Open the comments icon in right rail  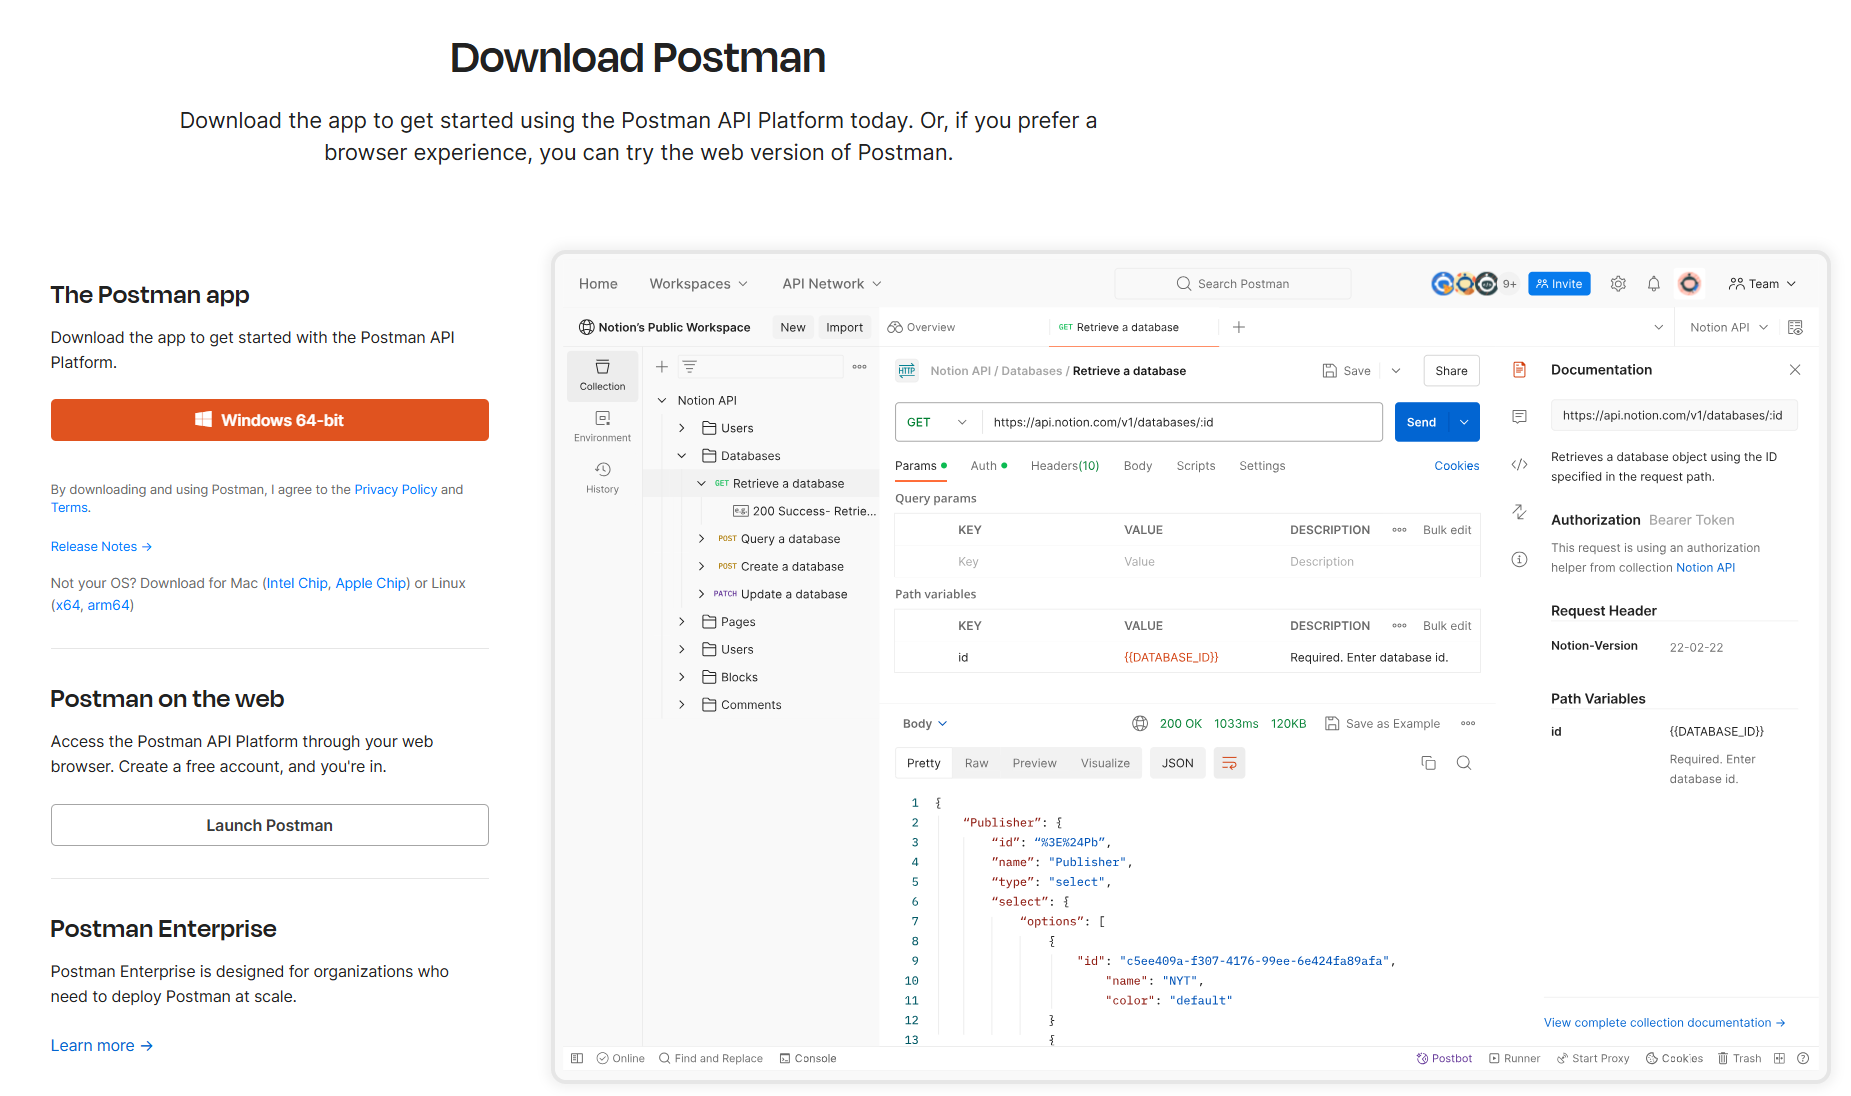tap(1519, 416)
